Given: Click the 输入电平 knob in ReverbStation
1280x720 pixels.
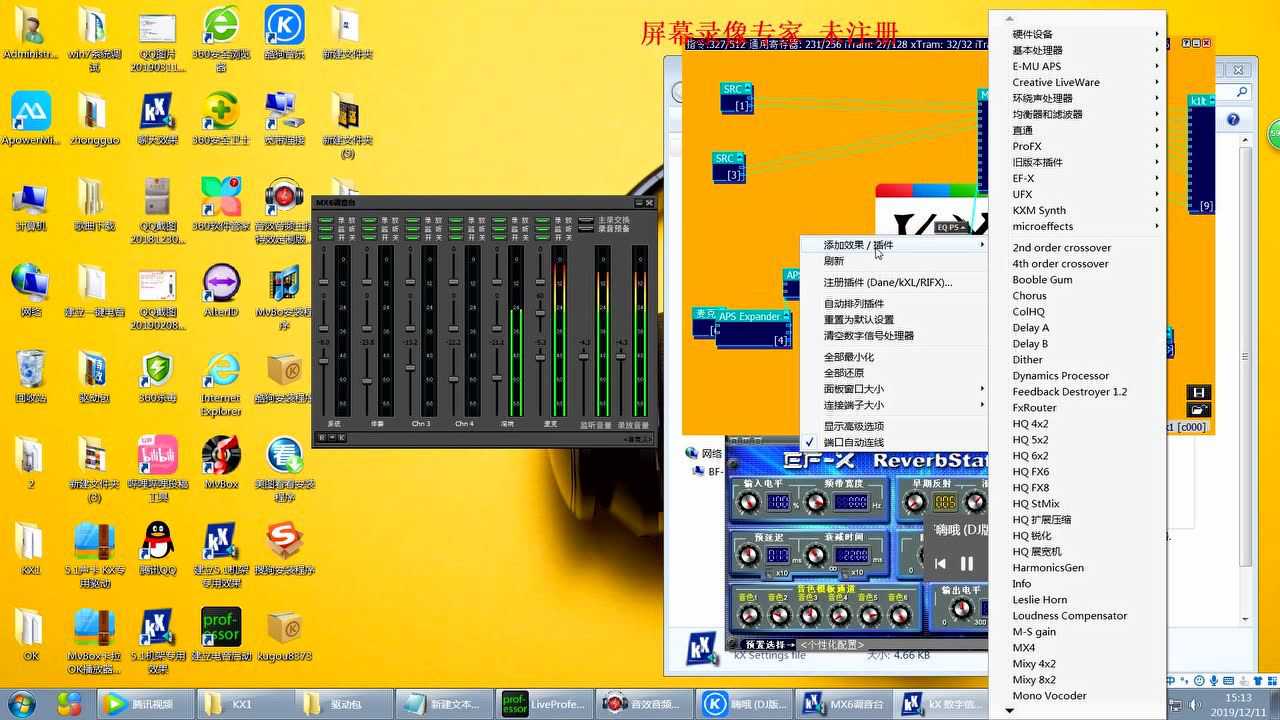Looking at the screenshot, I should (749, 503).
